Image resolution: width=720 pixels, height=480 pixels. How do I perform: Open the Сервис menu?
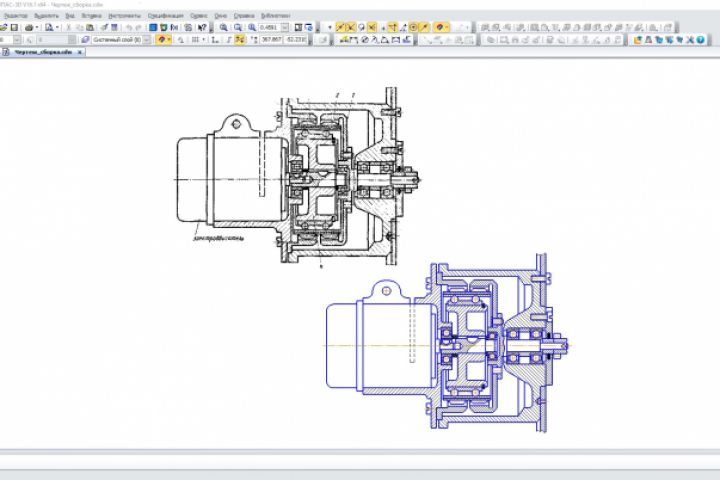(198, 16)
